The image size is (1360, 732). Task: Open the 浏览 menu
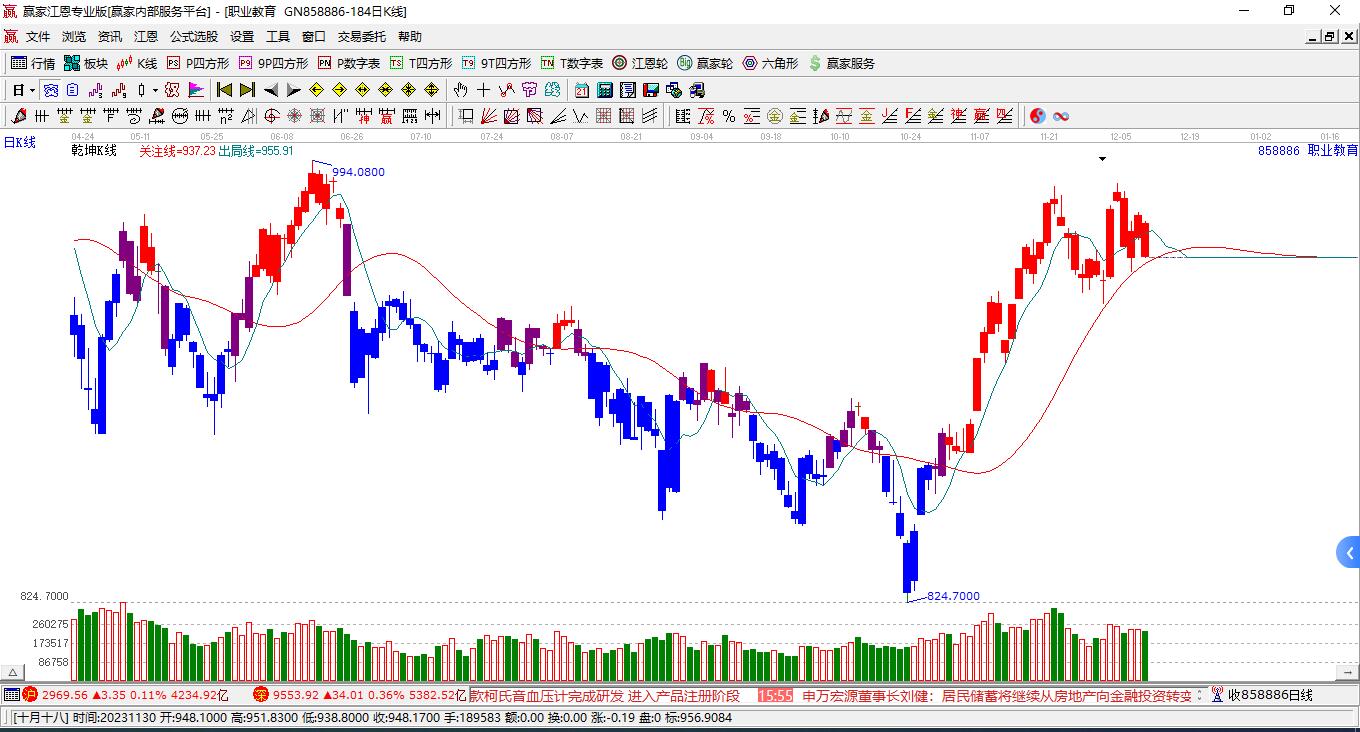click(x=74, y=37)
